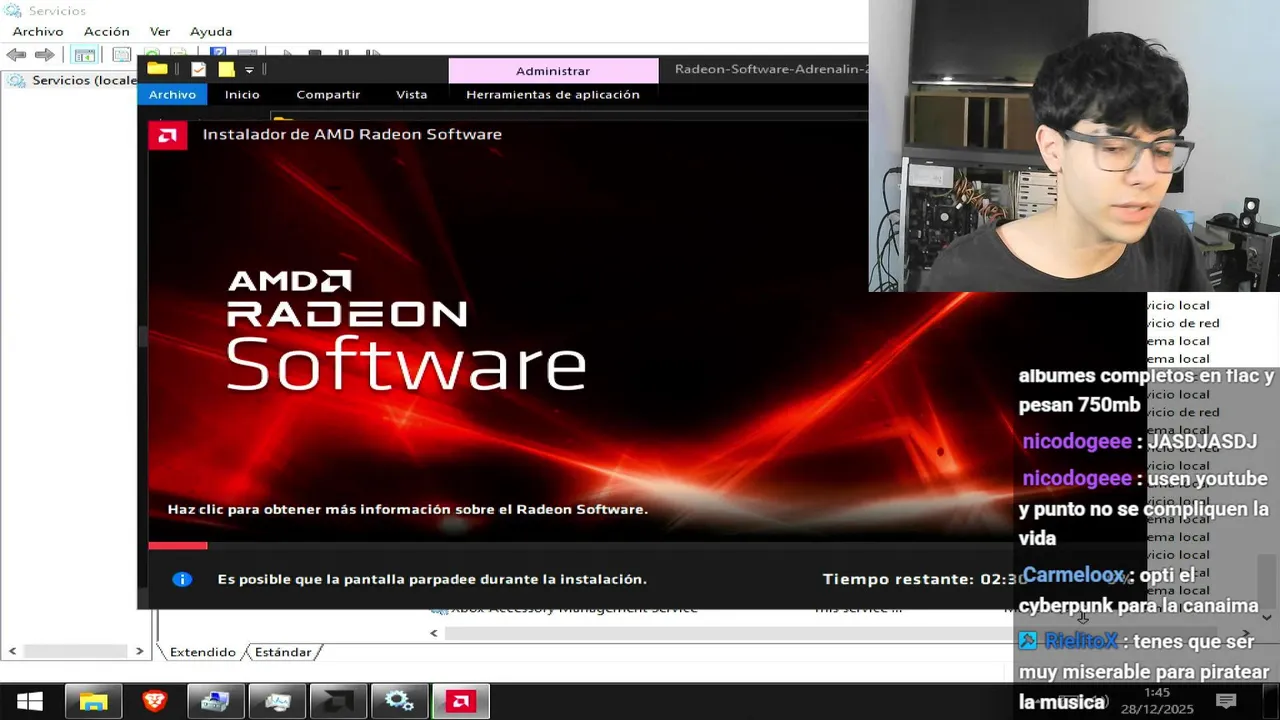Viewport: 1280px width, 720px height.
Task: Switch to red AMD installer taskbar icon
Action: coord(460,701)
